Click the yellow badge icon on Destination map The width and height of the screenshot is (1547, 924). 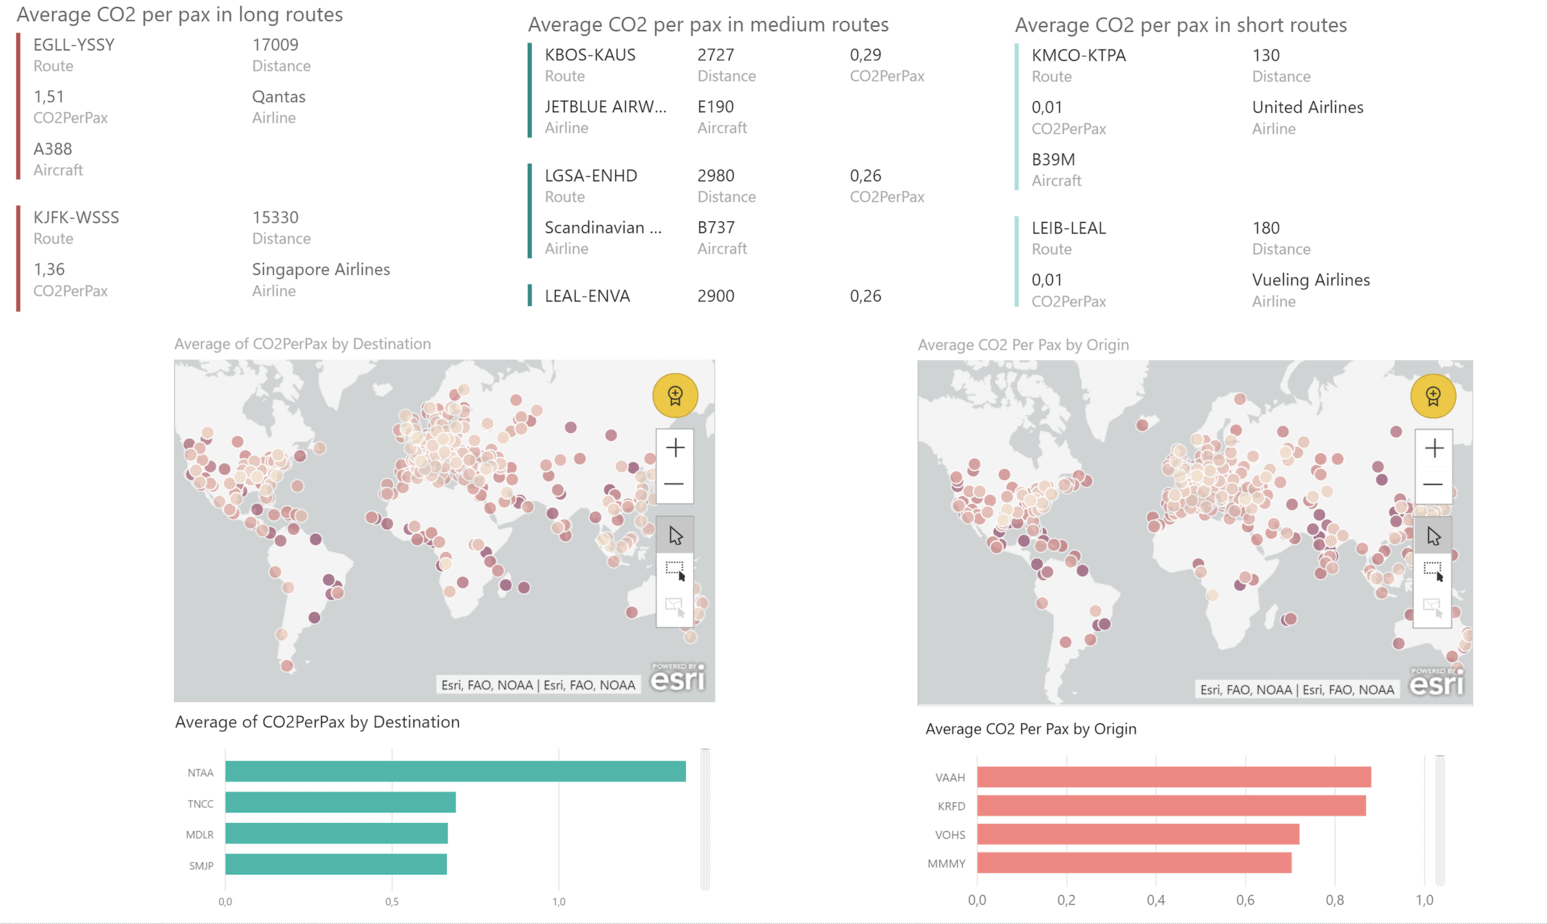[x=677, y=395]
